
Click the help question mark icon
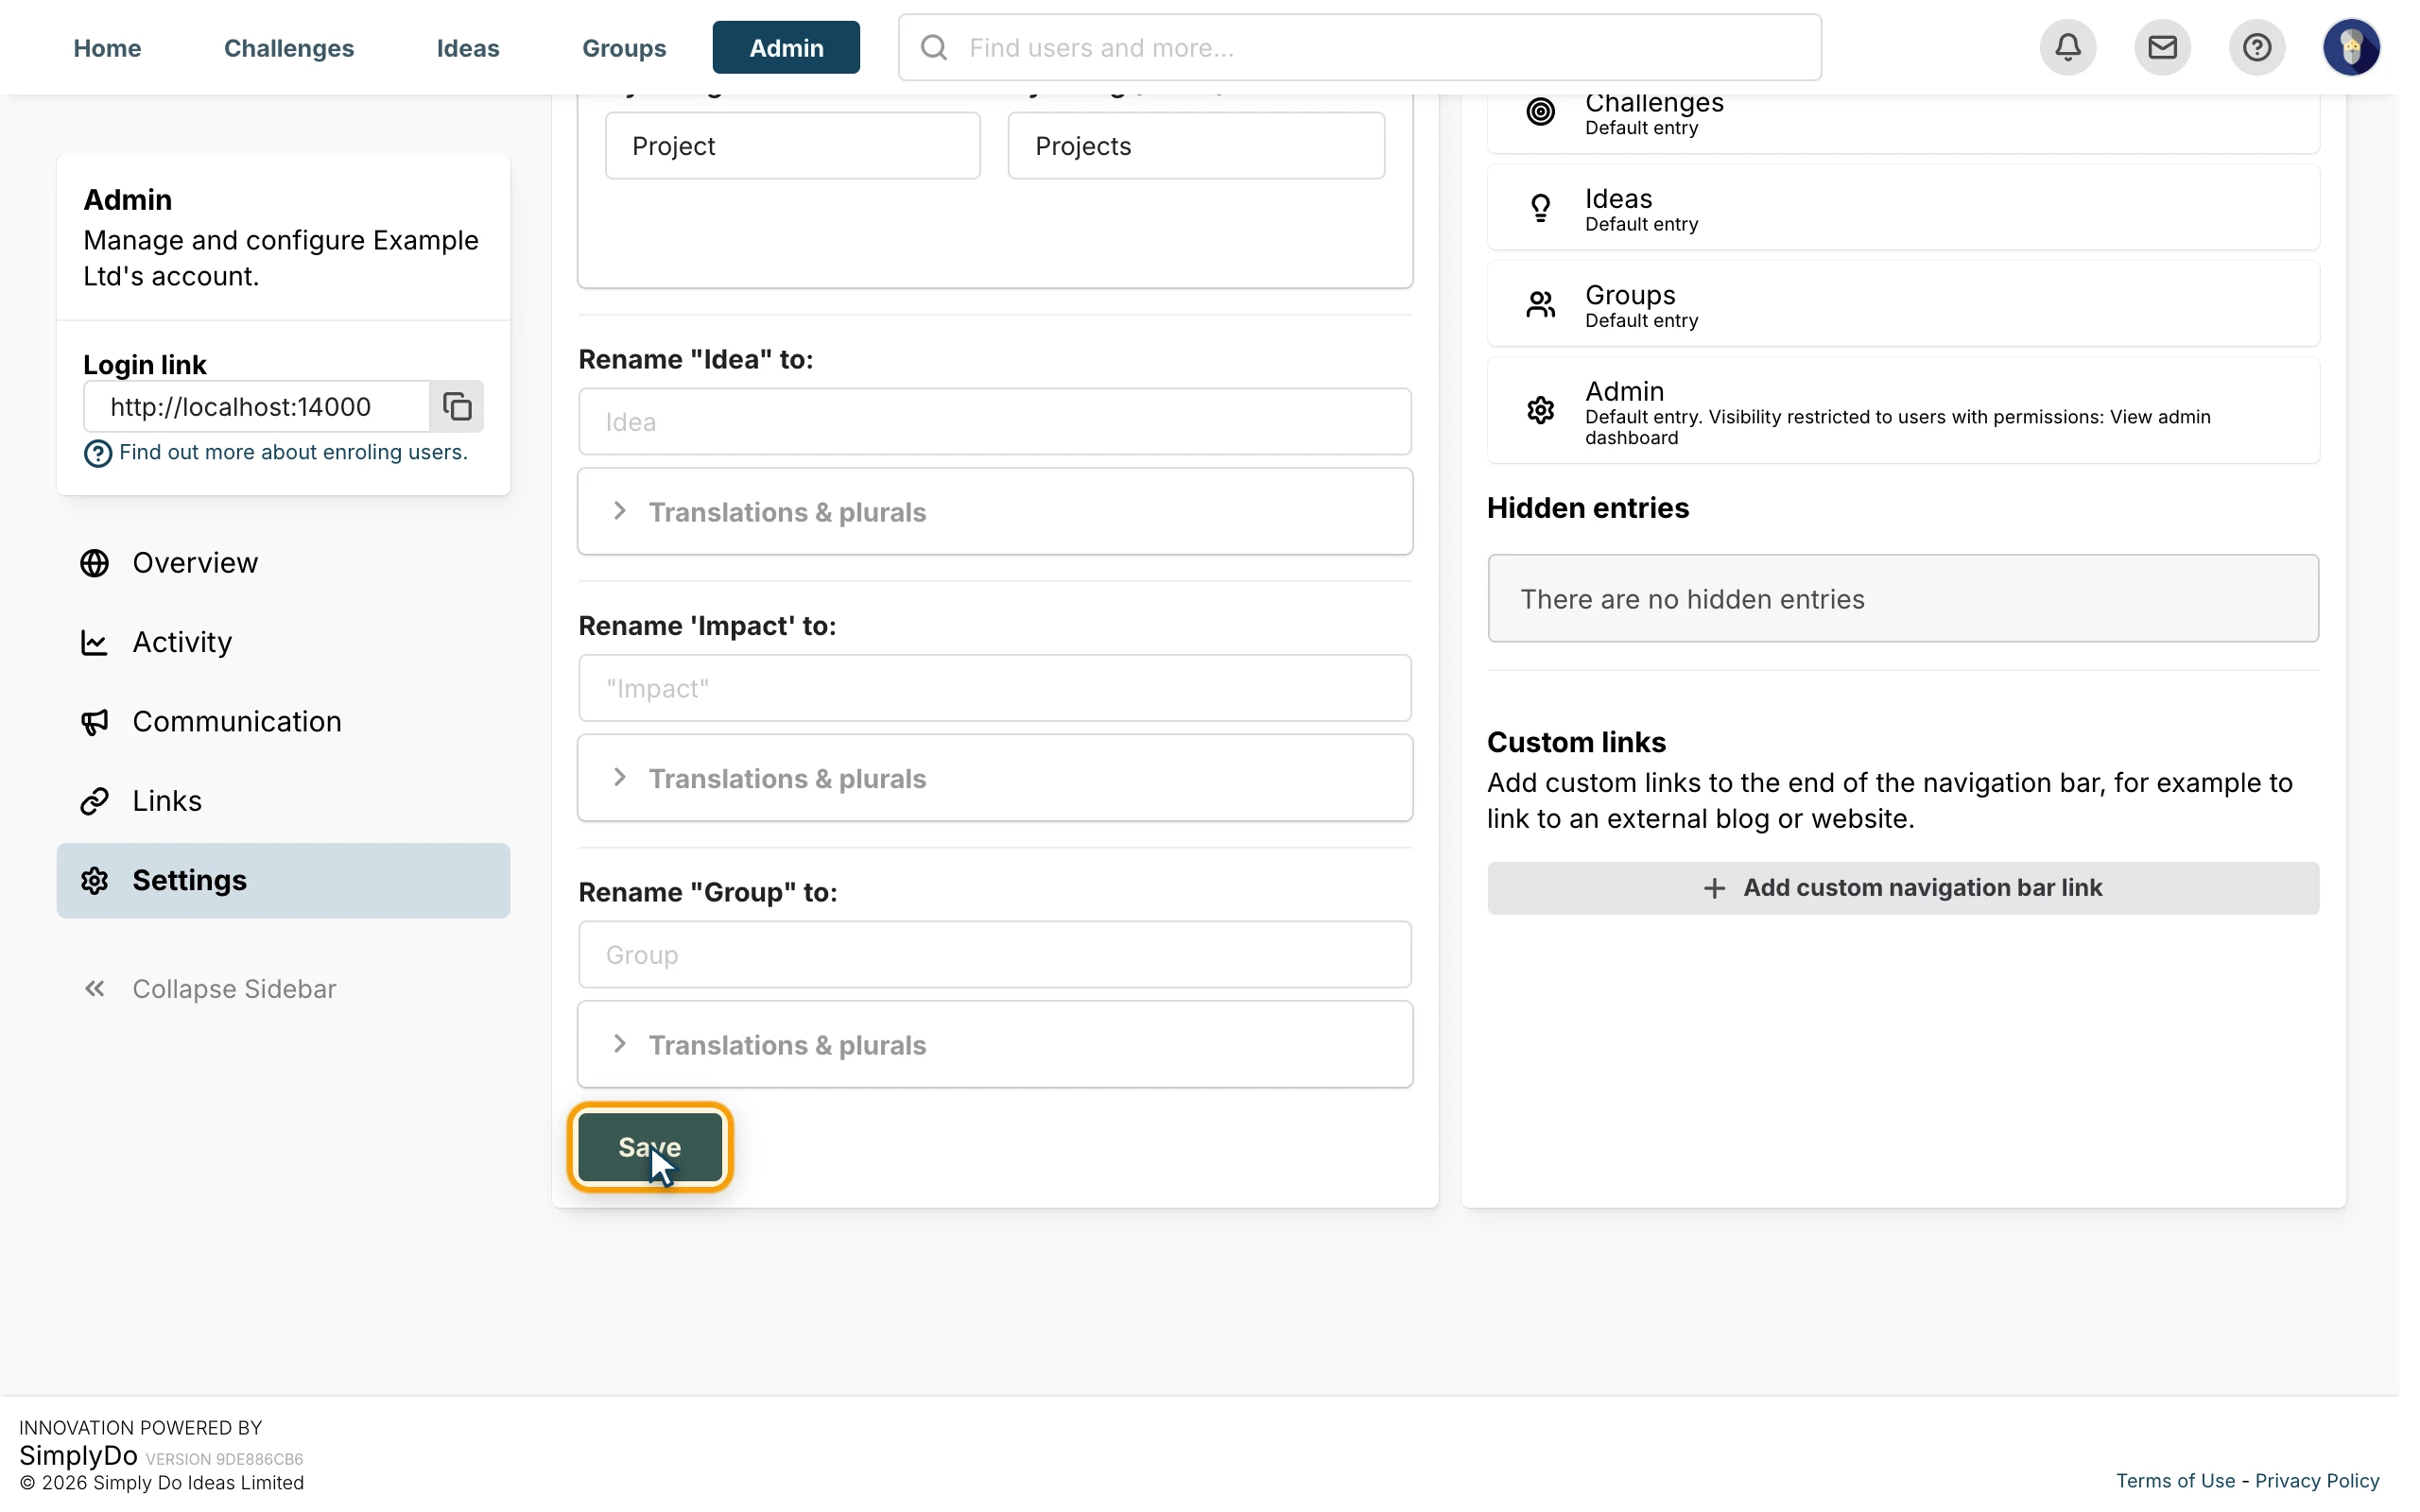point(2256,47)
